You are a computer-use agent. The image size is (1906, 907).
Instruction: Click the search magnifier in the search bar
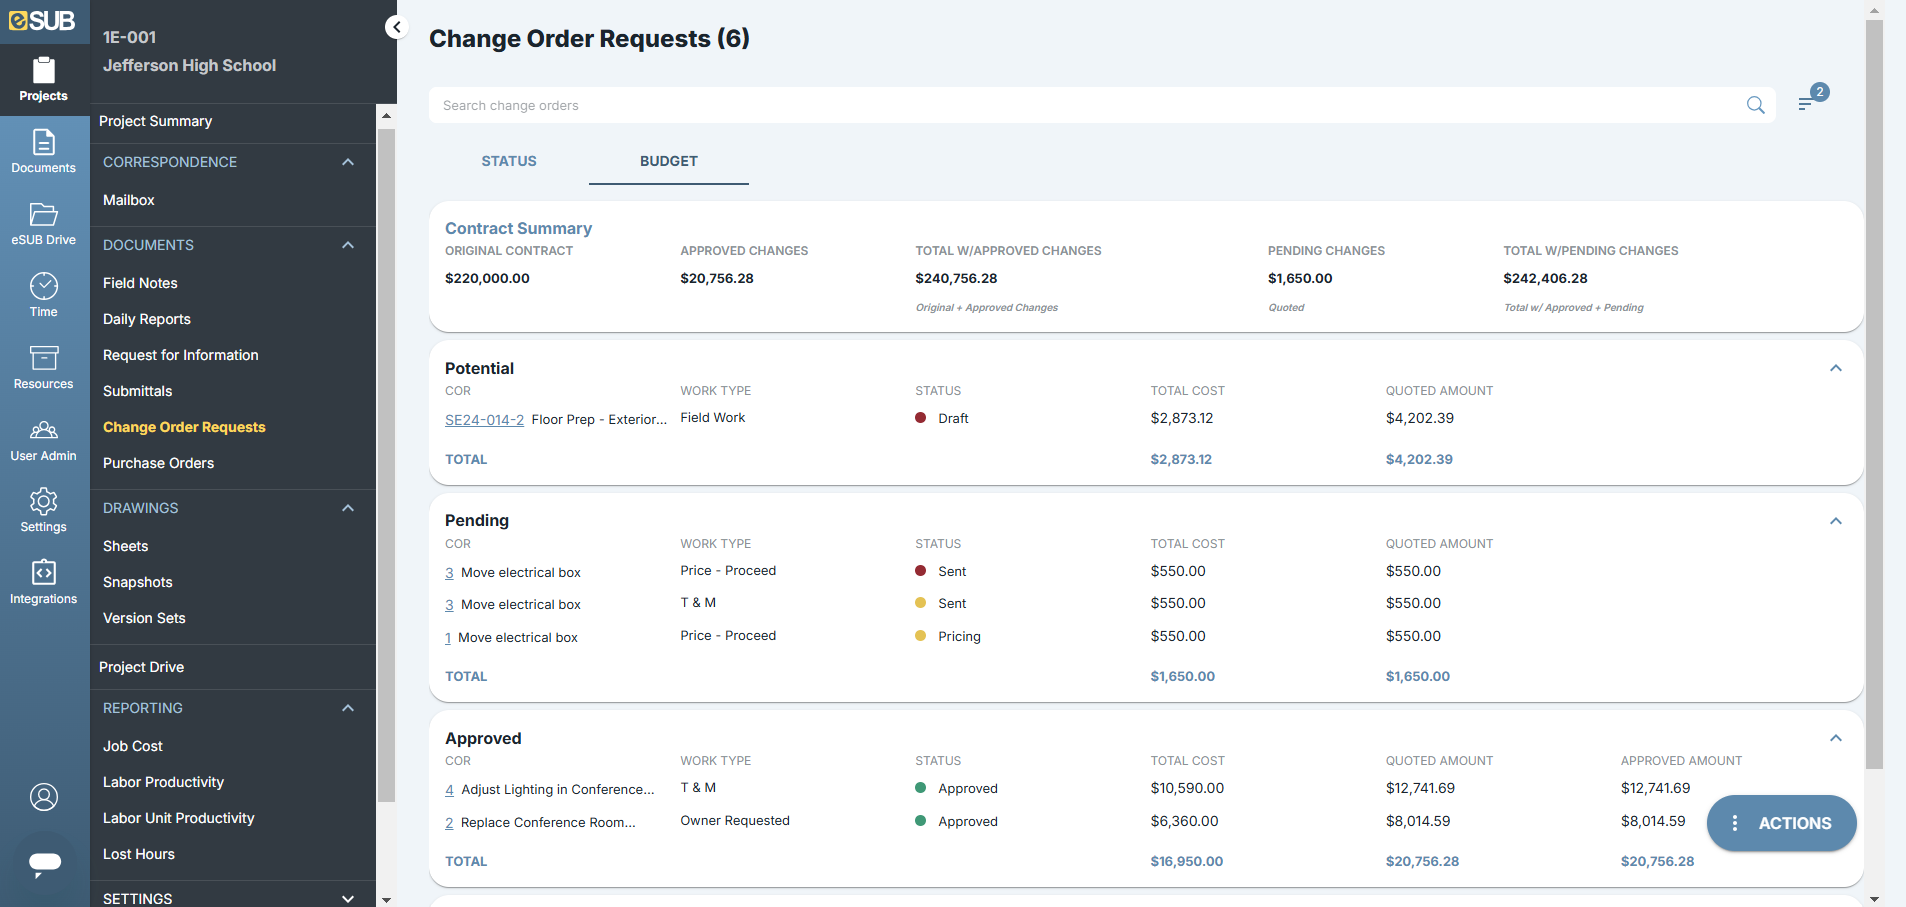coord(1755,105)
